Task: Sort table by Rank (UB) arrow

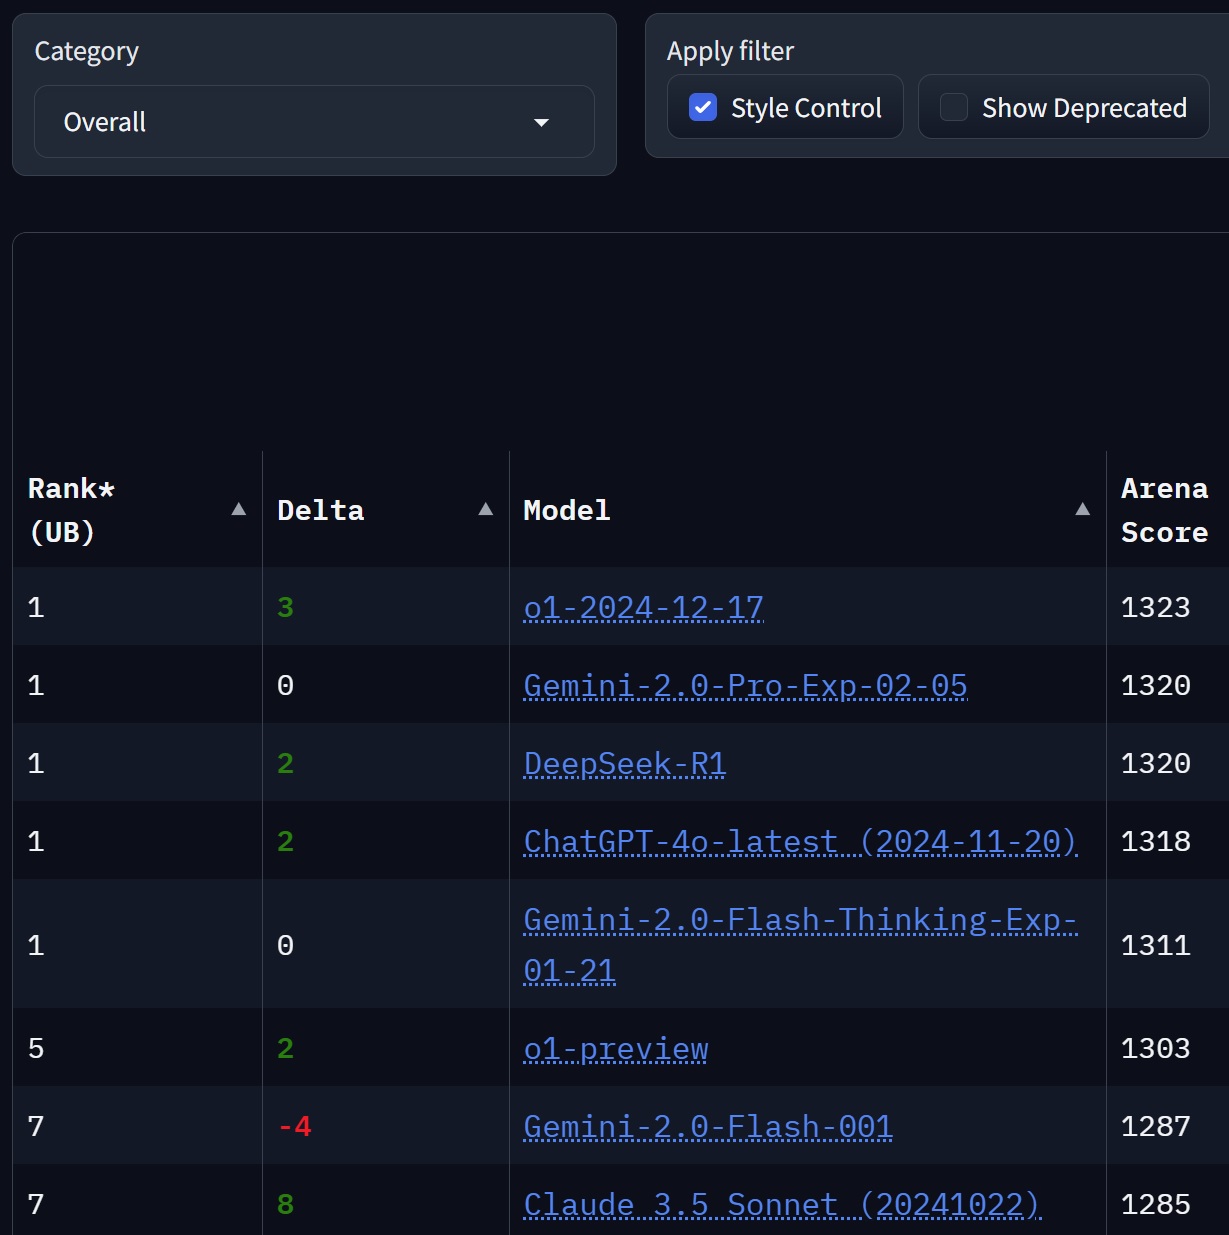Action: [238, 509]
